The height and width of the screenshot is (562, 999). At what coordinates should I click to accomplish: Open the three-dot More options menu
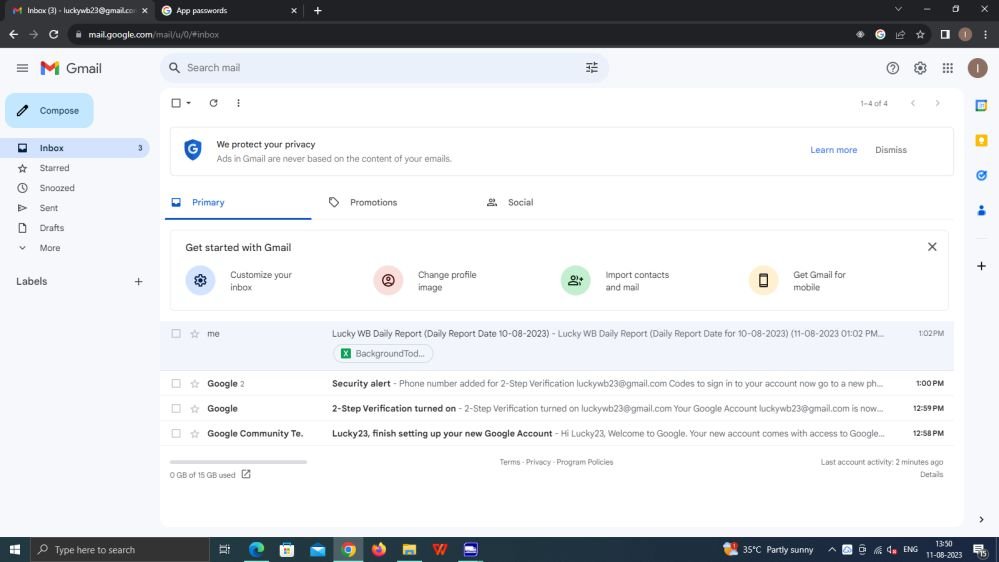[x=238, y=103]
